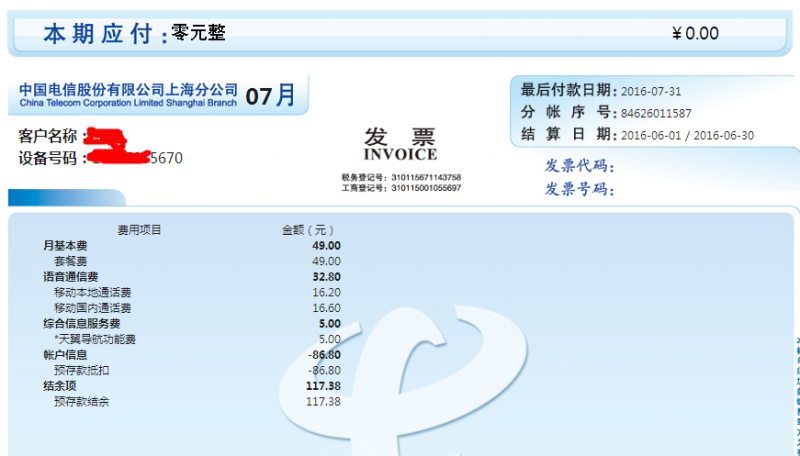
Task: Click the 移动国内通话费 row label
Action: click(x=92, y=308)
